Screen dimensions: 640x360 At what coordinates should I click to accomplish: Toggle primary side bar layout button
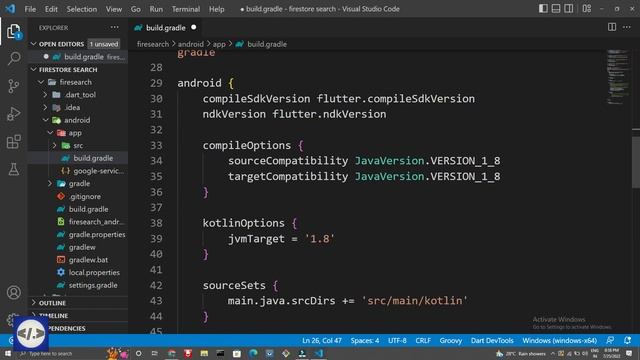coord(543,9)
